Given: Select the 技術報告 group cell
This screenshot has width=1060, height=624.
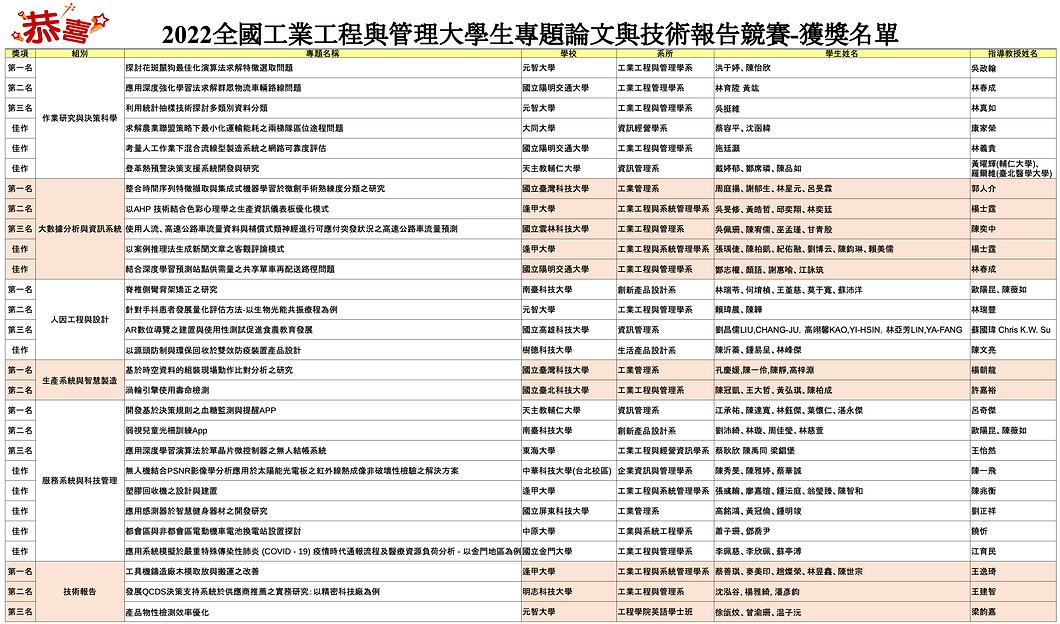Looking at the screenshot, I should coord(79,592).
